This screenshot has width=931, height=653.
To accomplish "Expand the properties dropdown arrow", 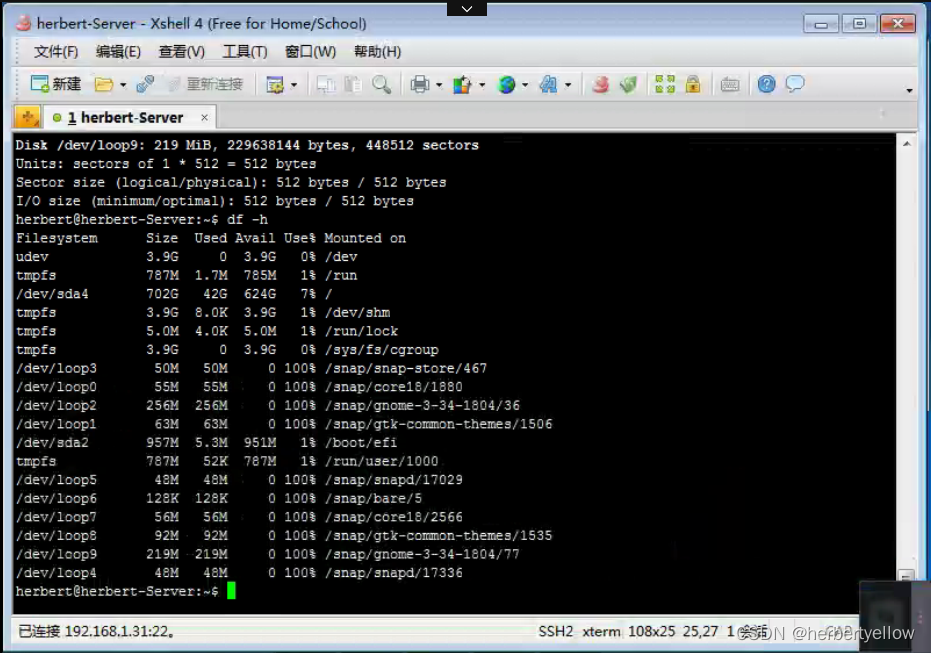I will tap(294, 85).
